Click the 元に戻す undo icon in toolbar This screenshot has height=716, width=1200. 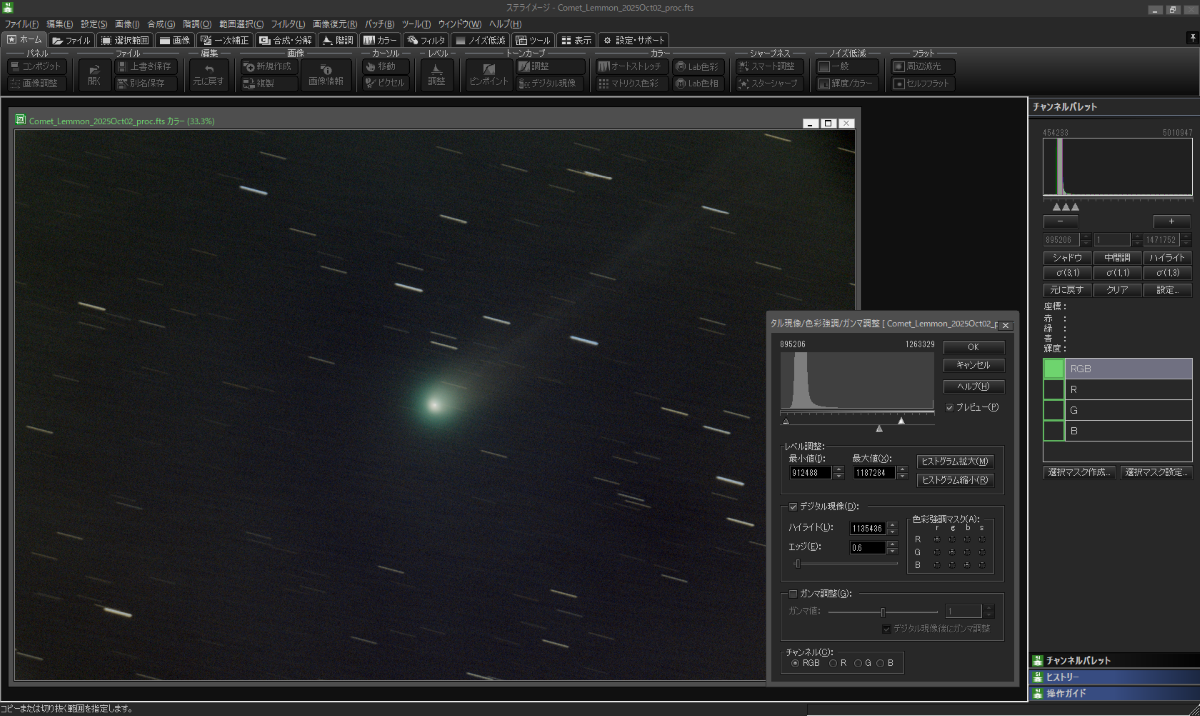209,74
